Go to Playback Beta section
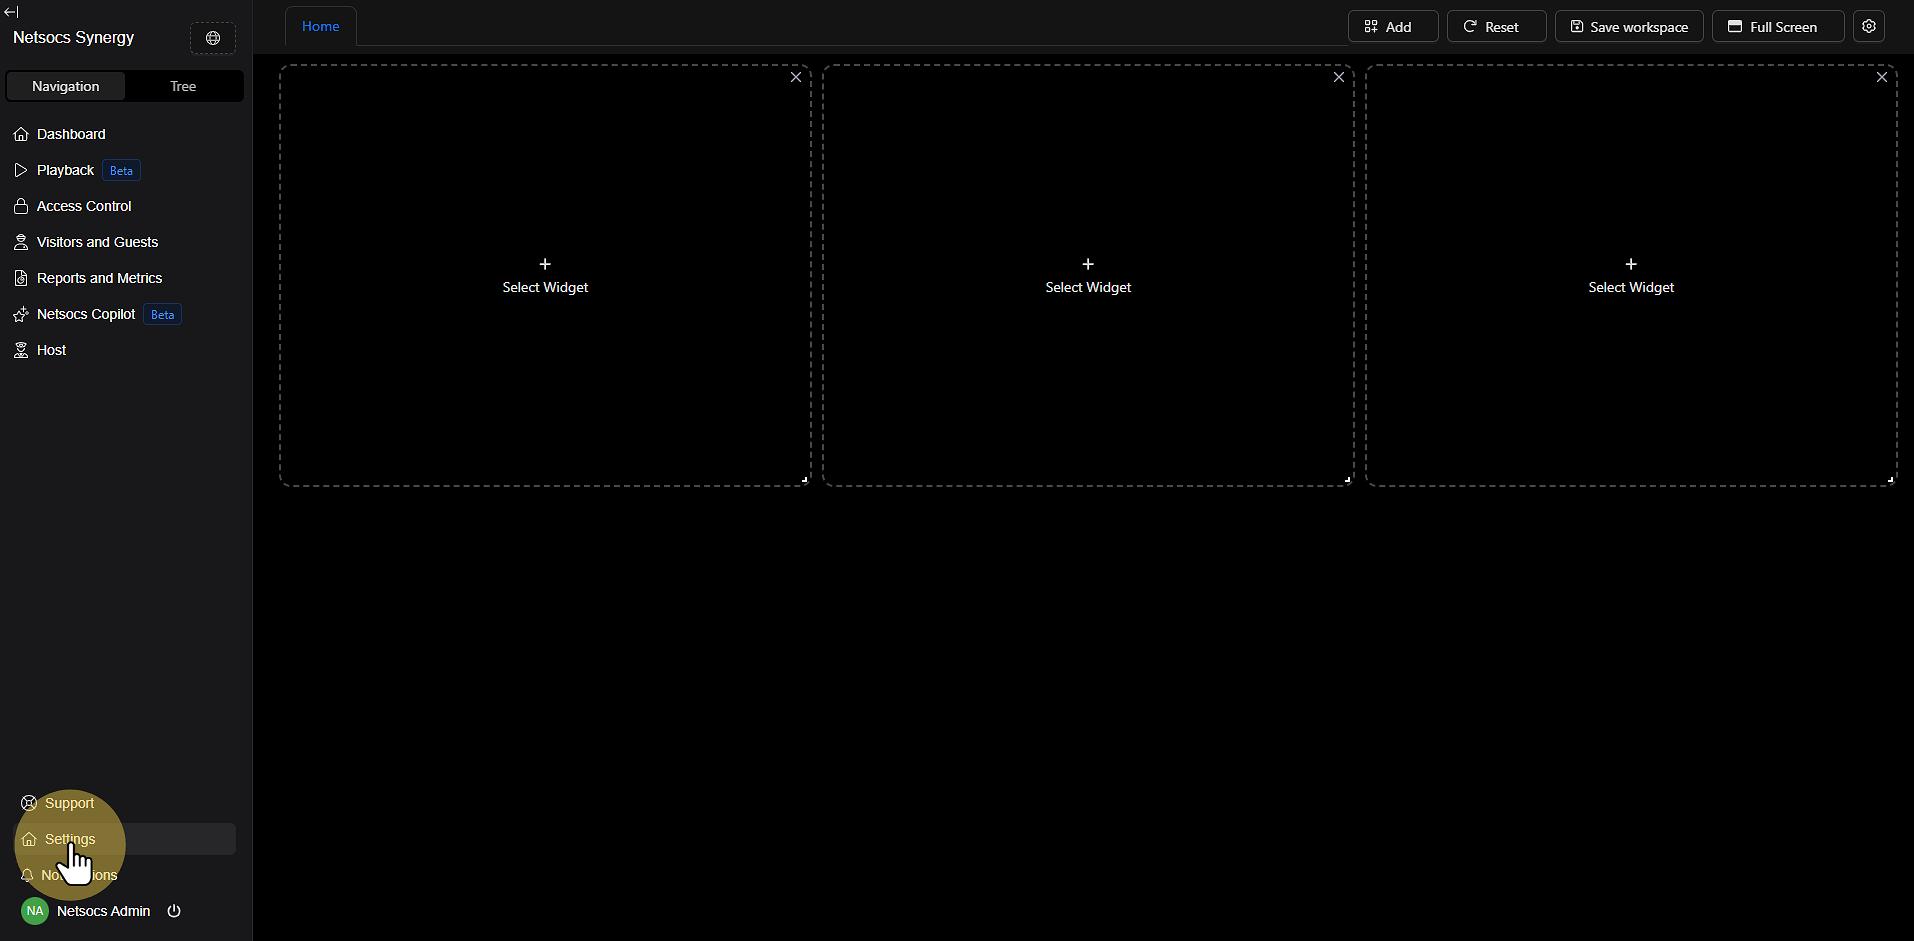The image size is (1914, 941). [x=66, y=170]
